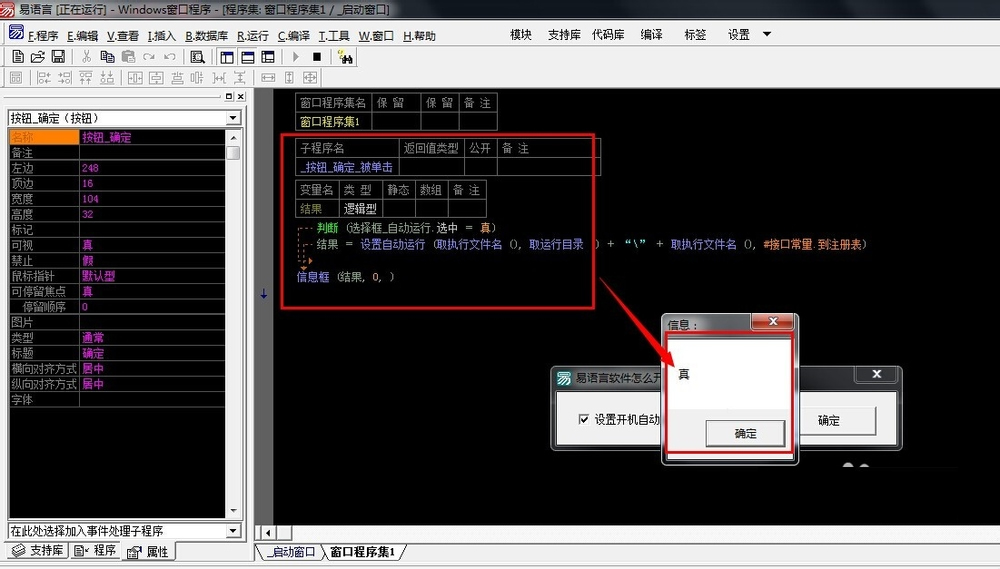Click the Copy toolbar icon
This screenshot has height=569, width=1000.
[x=107, y=57]
